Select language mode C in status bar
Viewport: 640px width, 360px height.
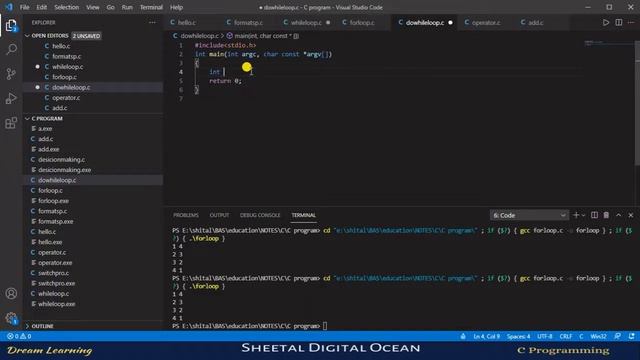pyautogui.click(x=581, y=336)
